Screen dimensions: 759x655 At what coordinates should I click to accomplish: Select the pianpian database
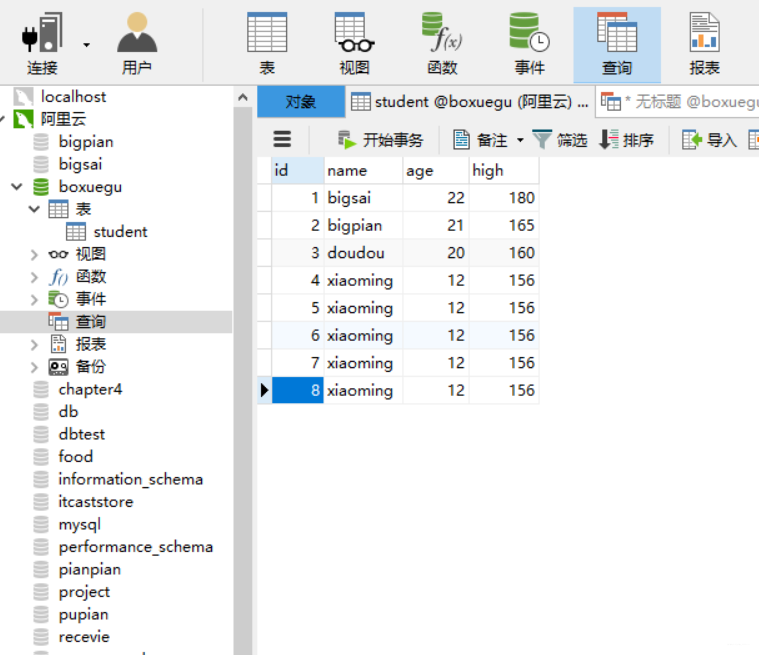tap(90, 569)
